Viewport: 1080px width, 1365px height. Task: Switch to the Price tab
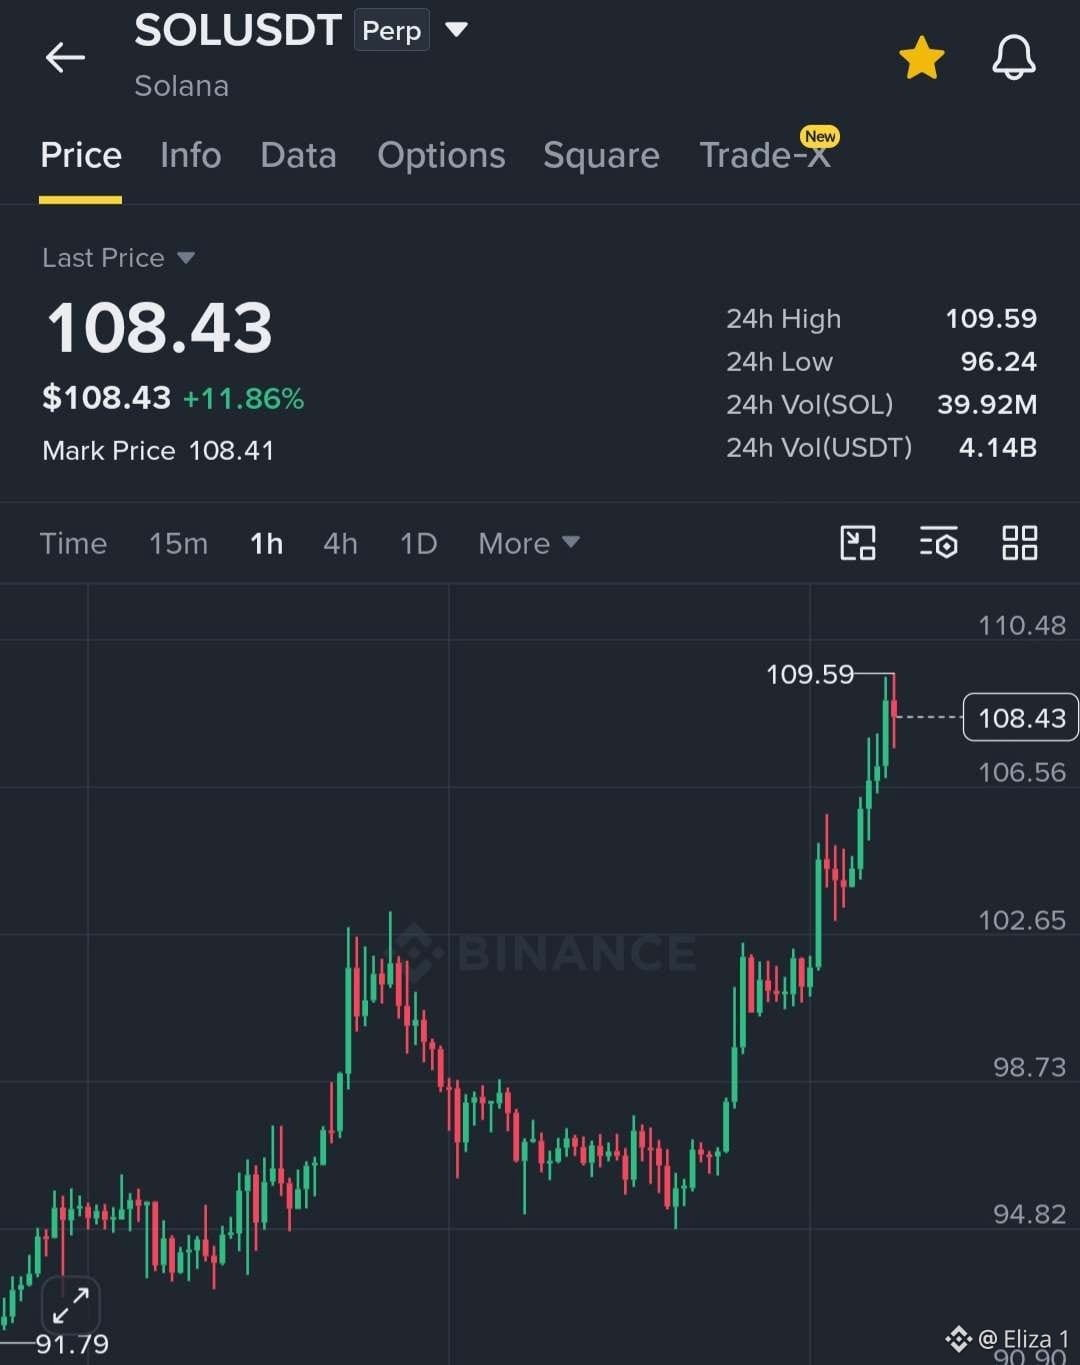pos(81,155)
